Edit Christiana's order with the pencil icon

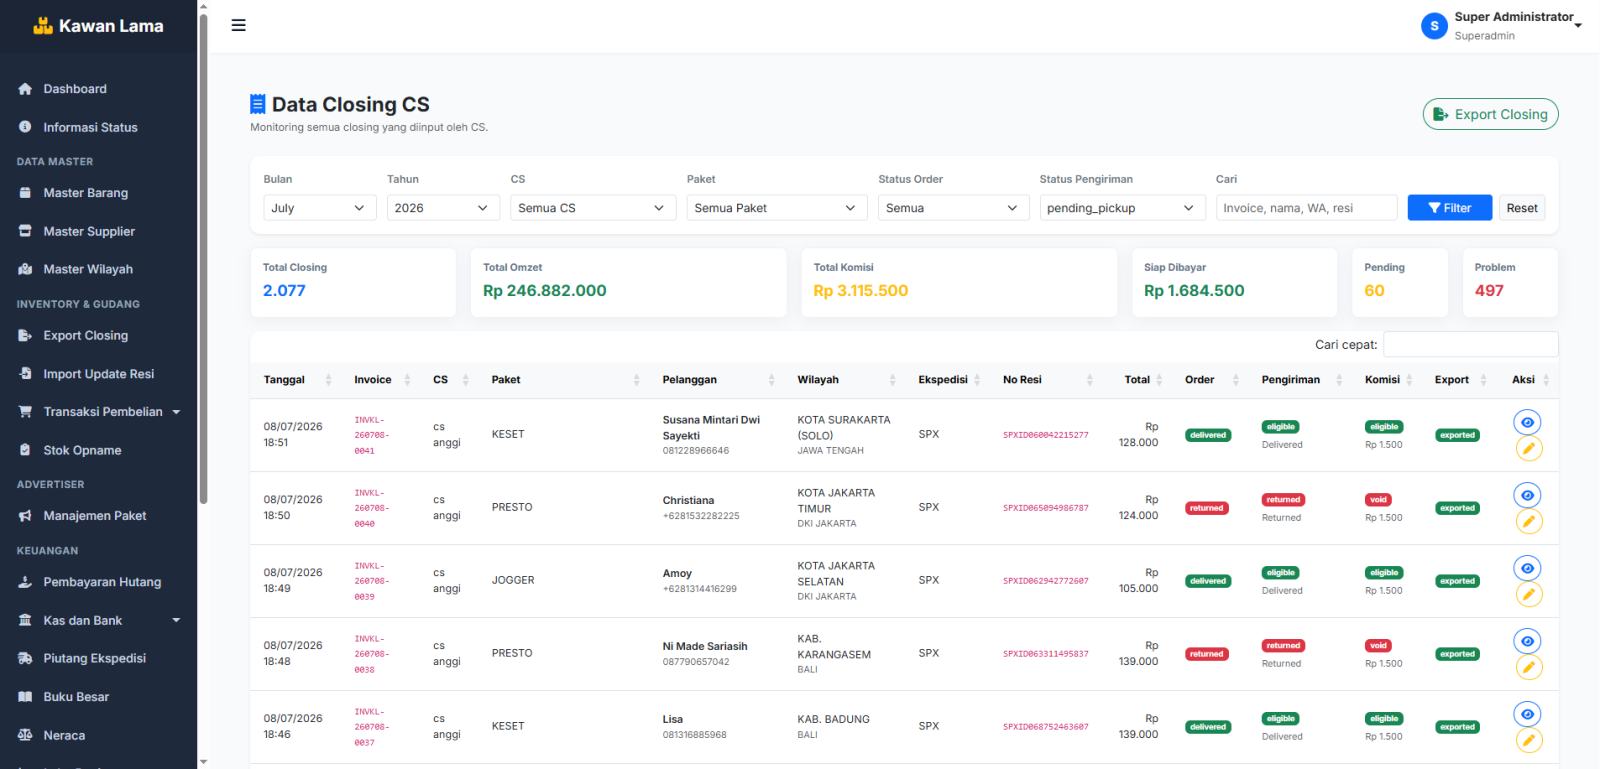(x=1528, y=521)
